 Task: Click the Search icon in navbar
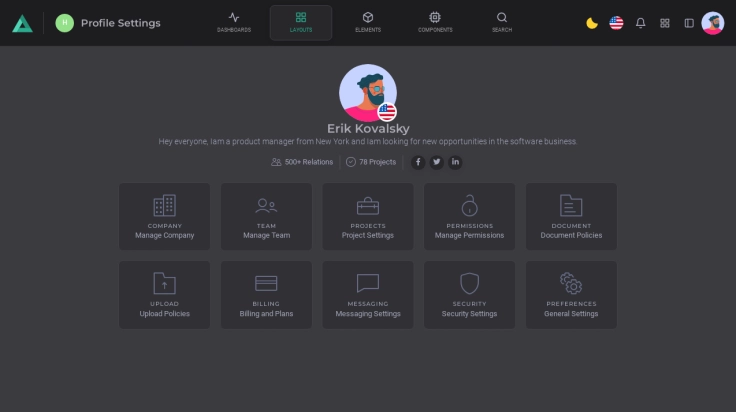502,22
